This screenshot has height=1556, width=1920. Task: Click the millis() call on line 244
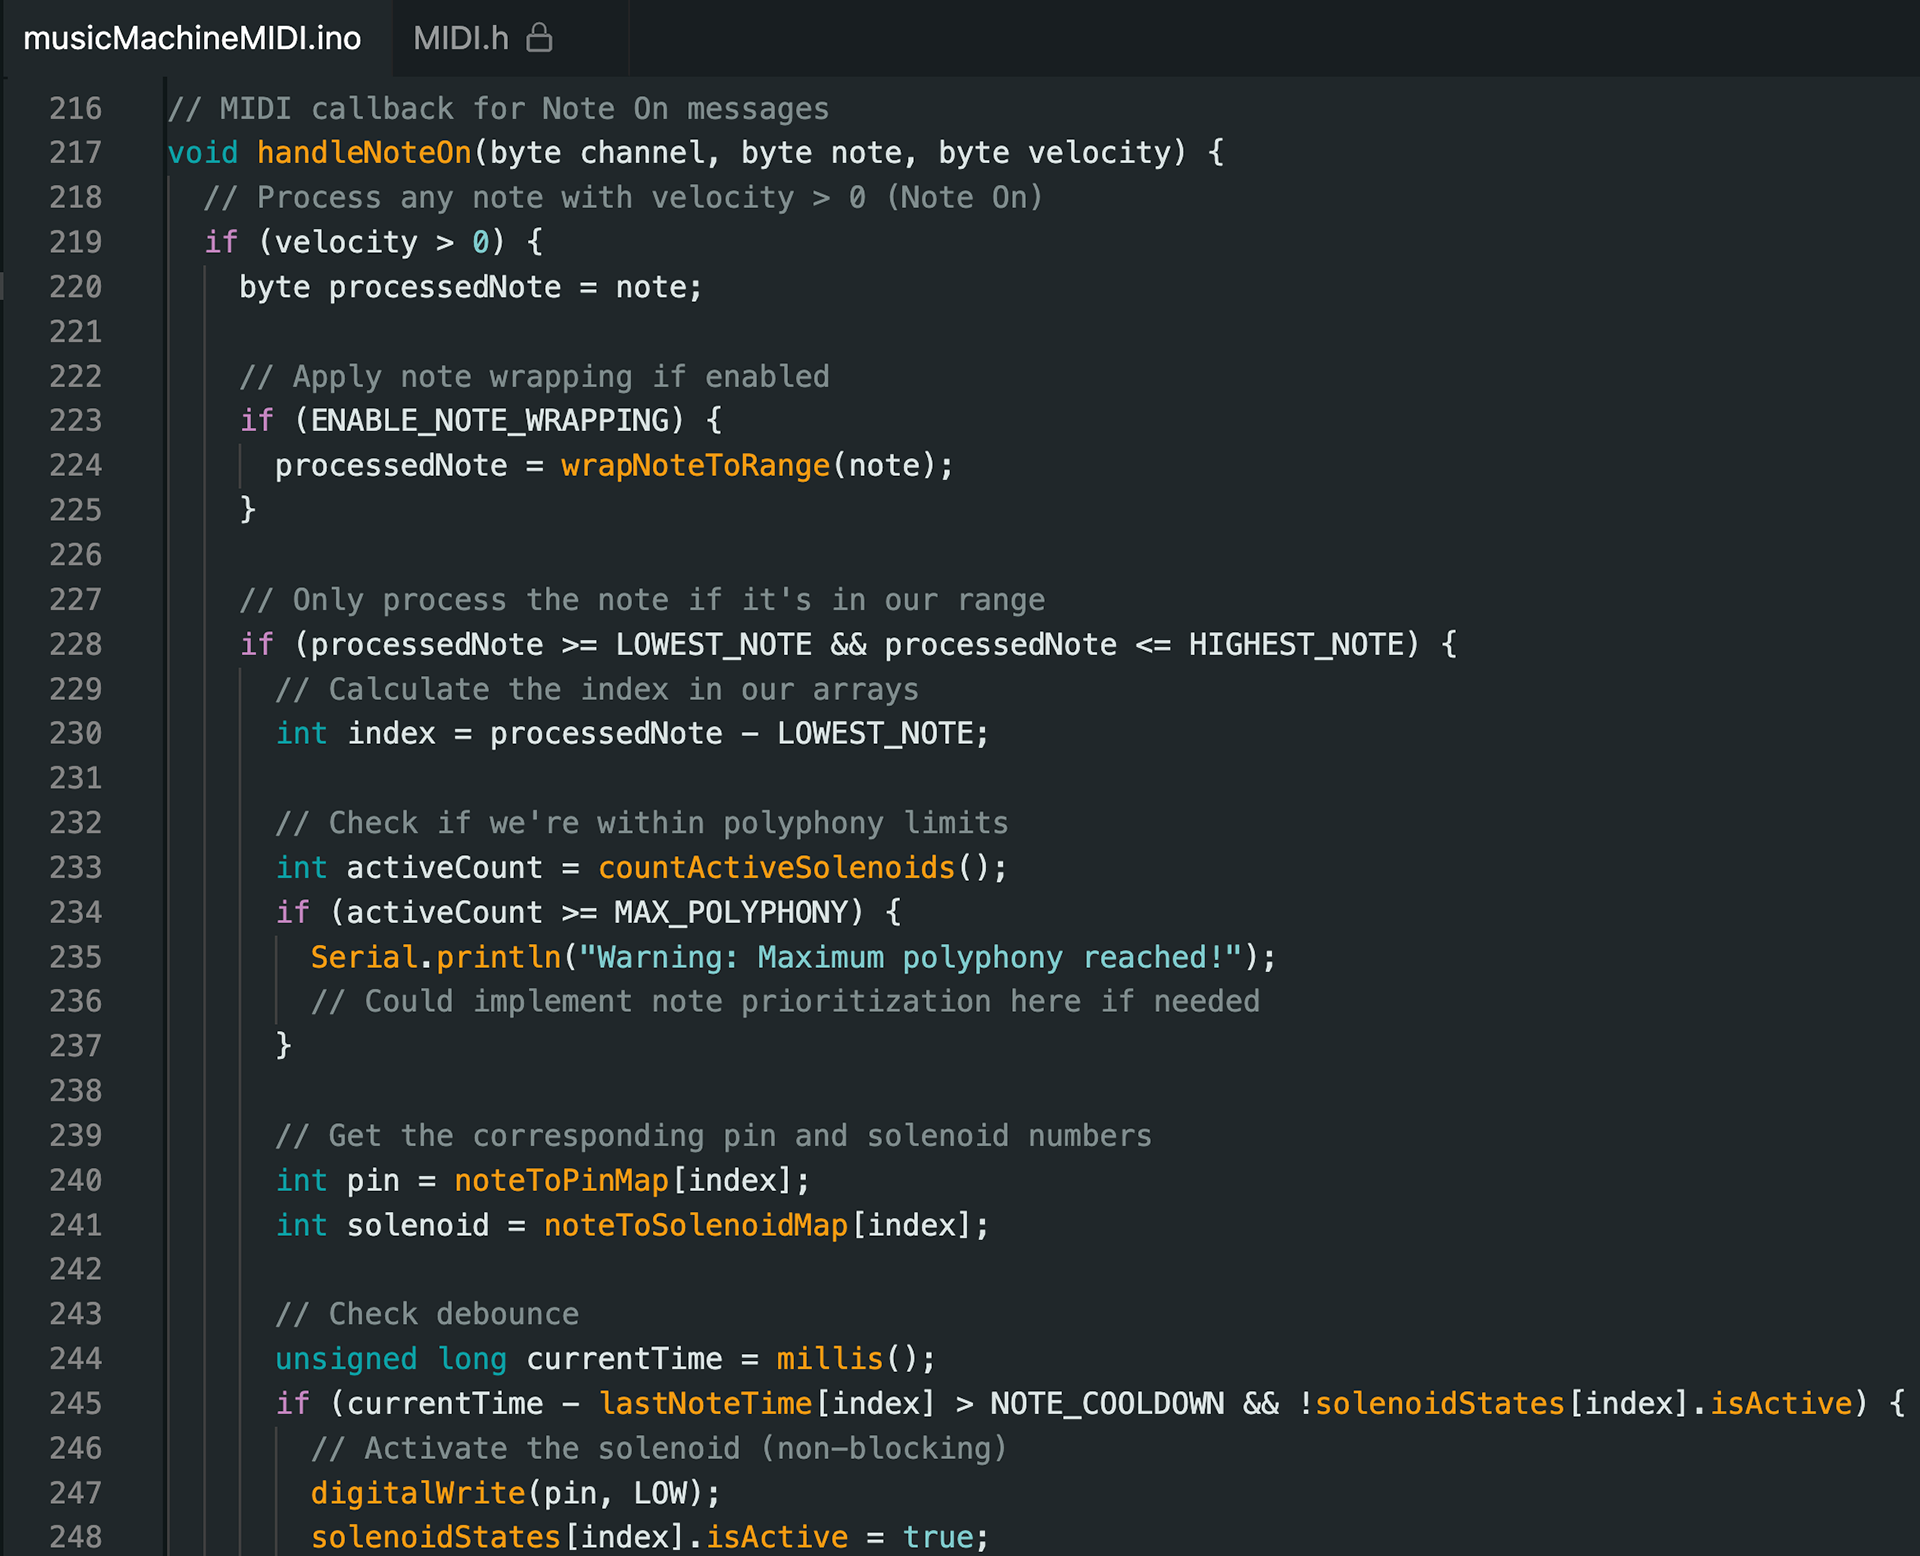tap(830, 1359)
